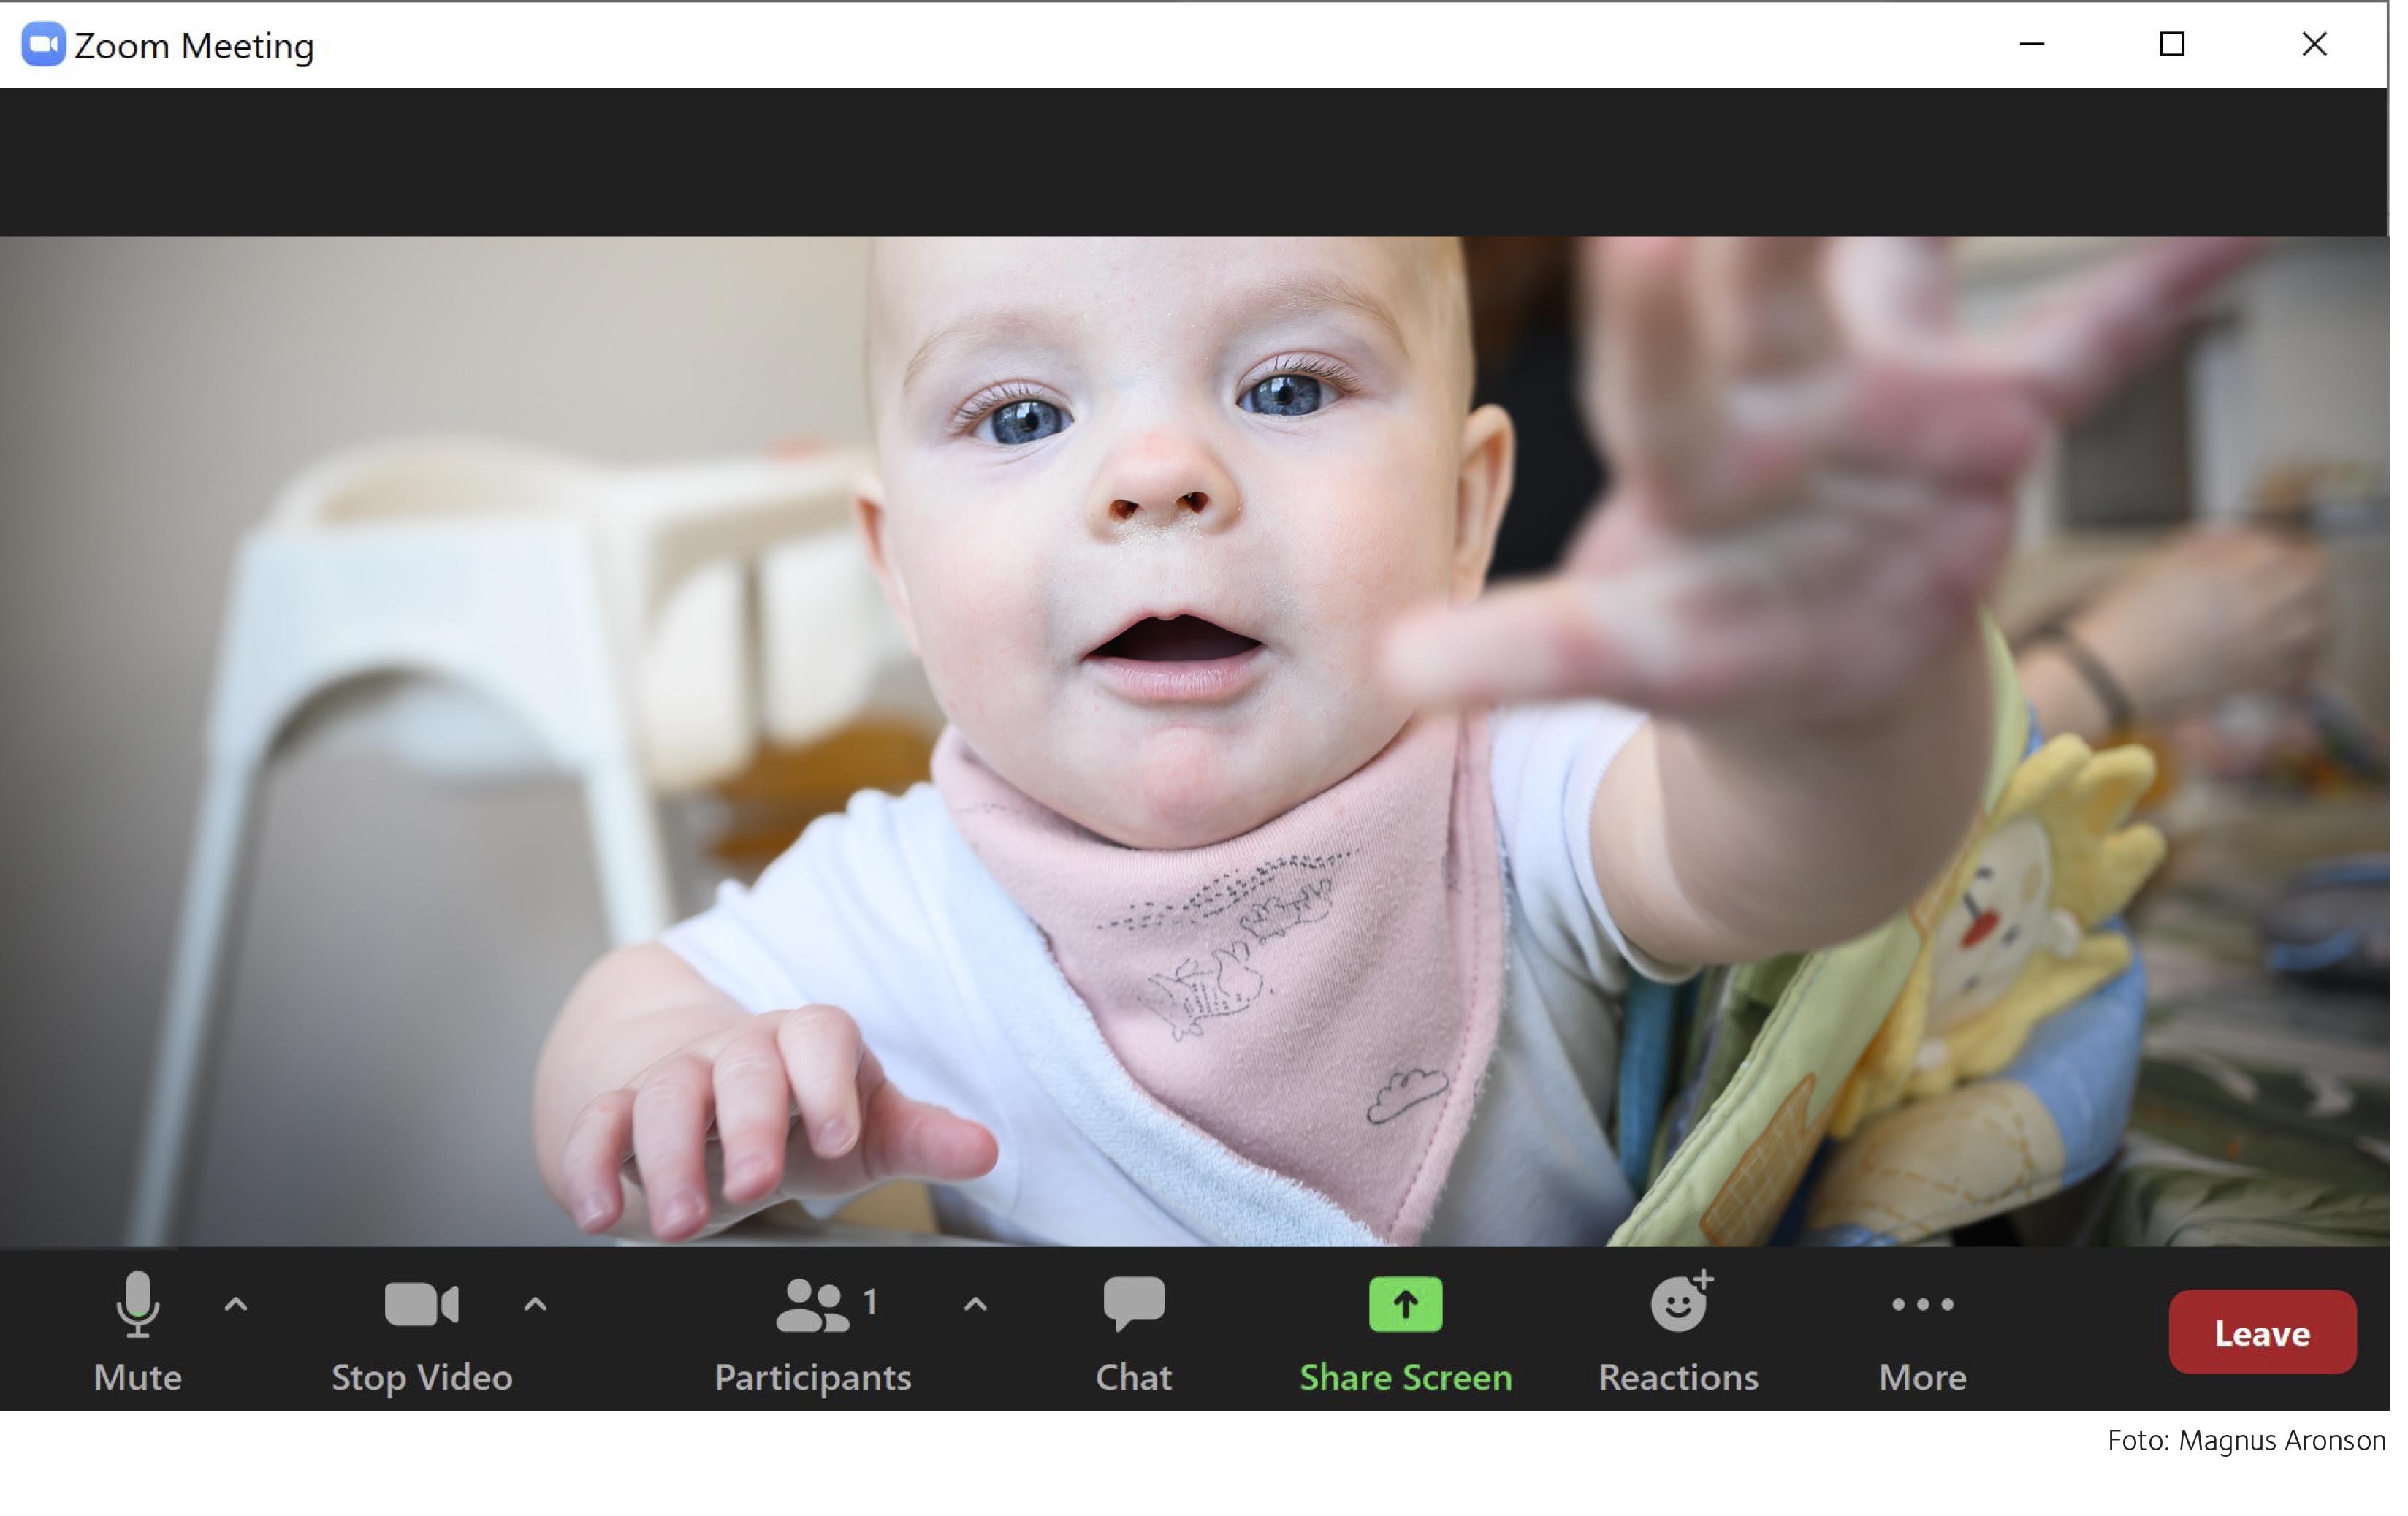This screenshot has width=2408, height=1516.
Task: Minimize the Zoom Meeting window
Action: 2032,44
